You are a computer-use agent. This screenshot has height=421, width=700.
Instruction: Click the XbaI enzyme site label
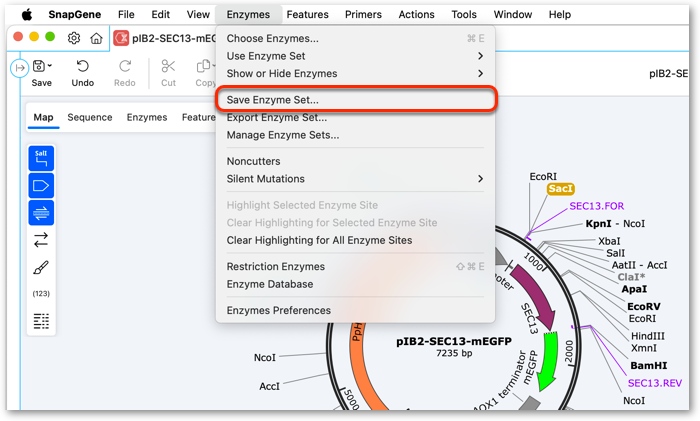pos(609,241)
